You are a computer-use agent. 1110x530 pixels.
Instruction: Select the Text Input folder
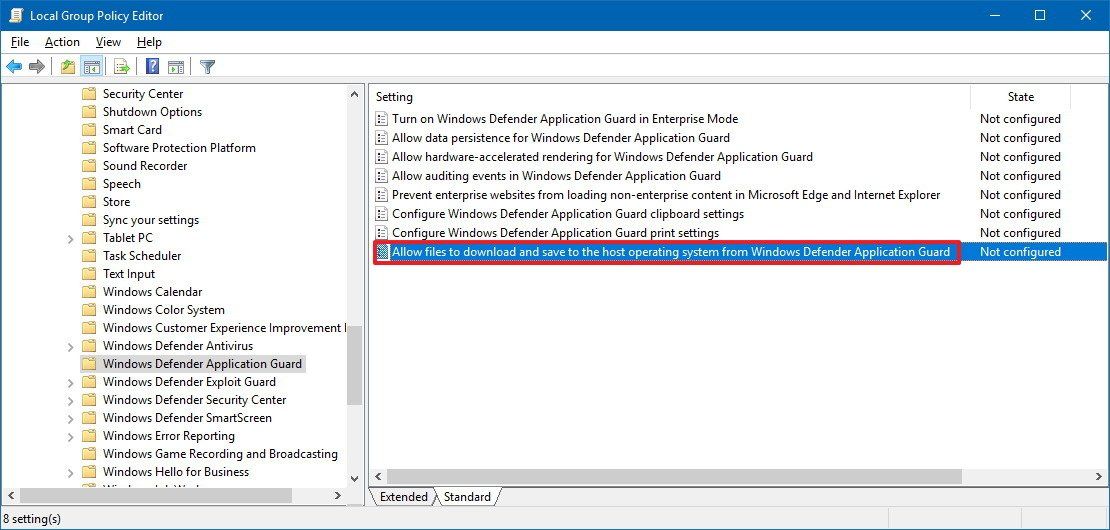(x=129, y=274)
